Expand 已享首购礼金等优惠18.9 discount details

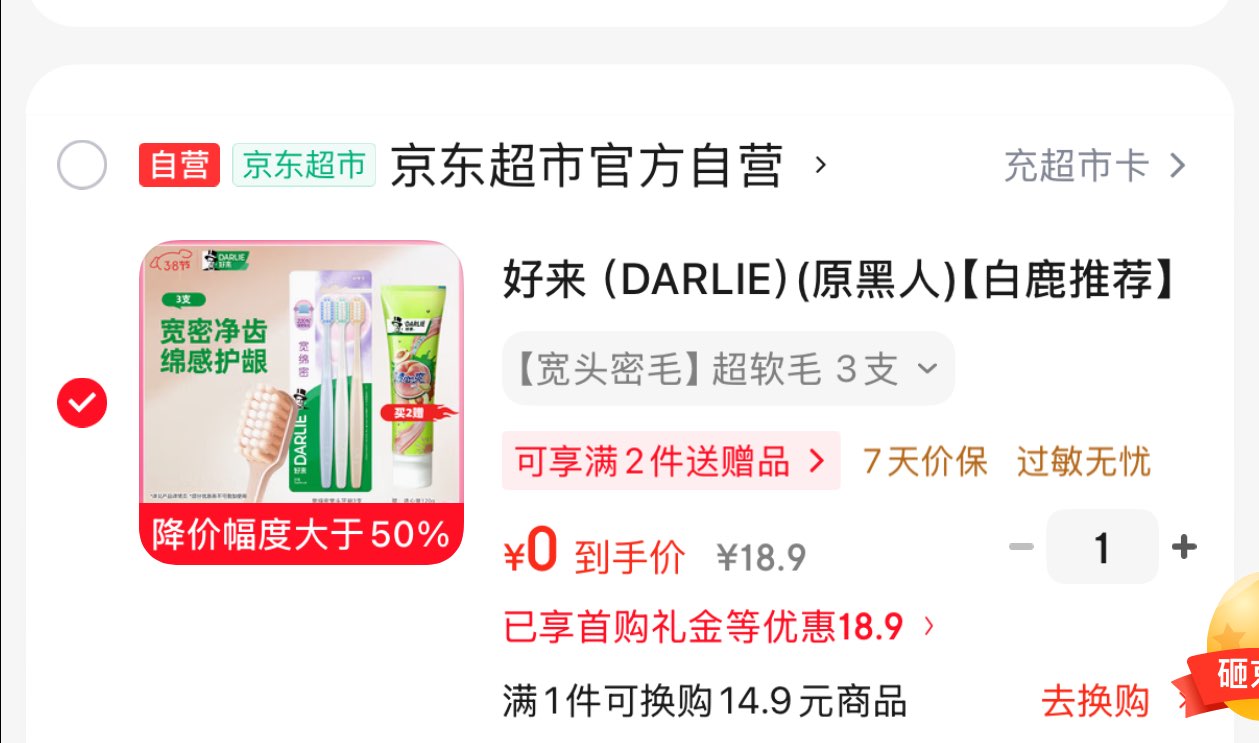[720, 627]
